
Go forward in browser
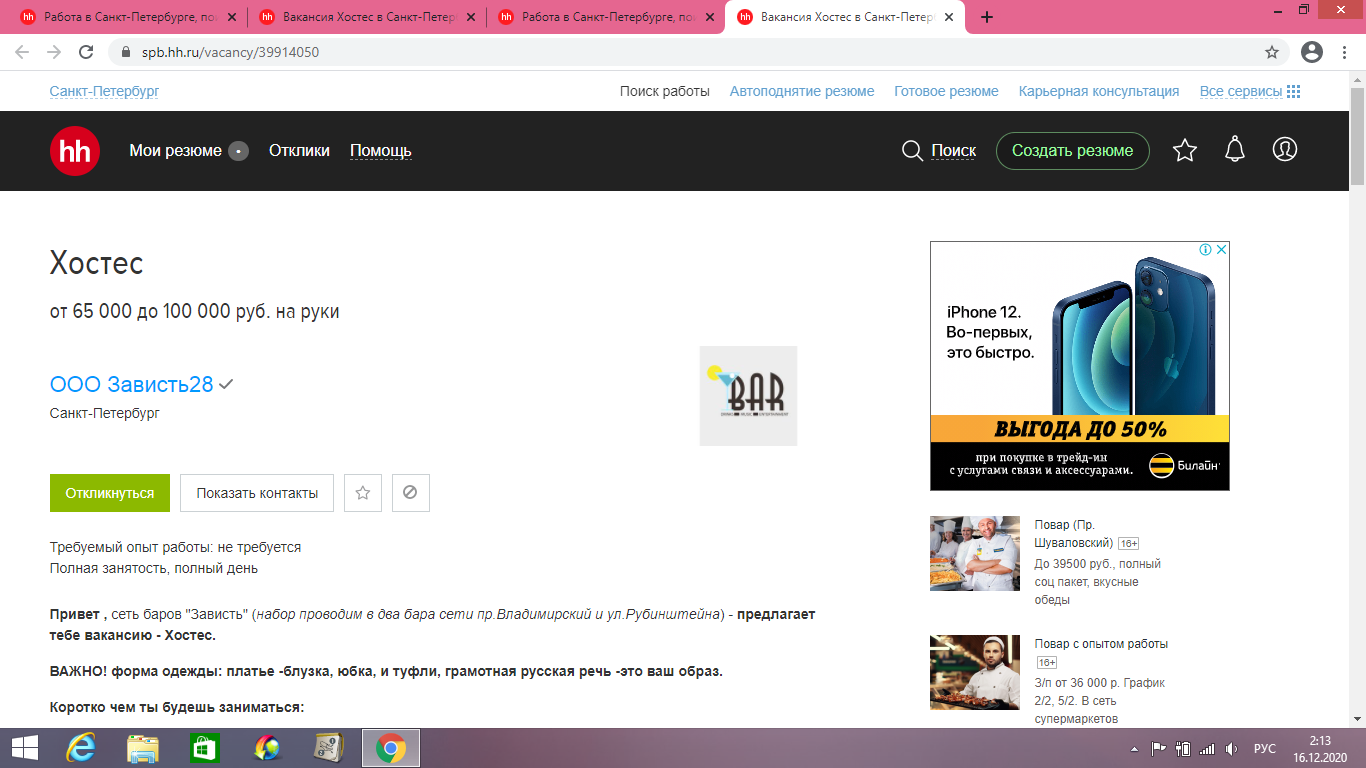click(x=54, y=52)
